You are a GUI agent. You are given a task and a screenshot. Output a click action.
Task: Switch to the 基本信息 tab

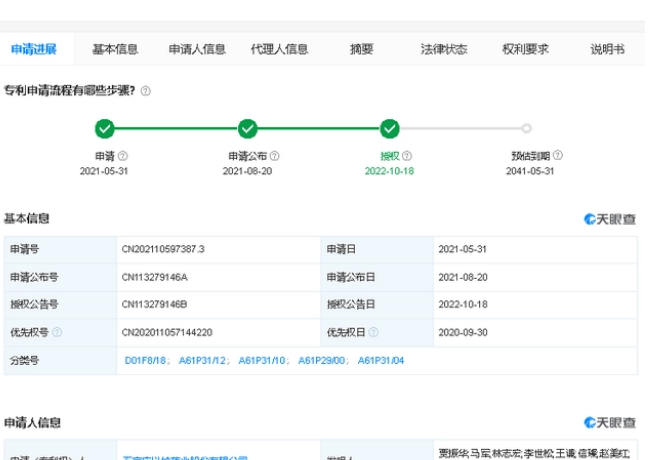(115, 49)
